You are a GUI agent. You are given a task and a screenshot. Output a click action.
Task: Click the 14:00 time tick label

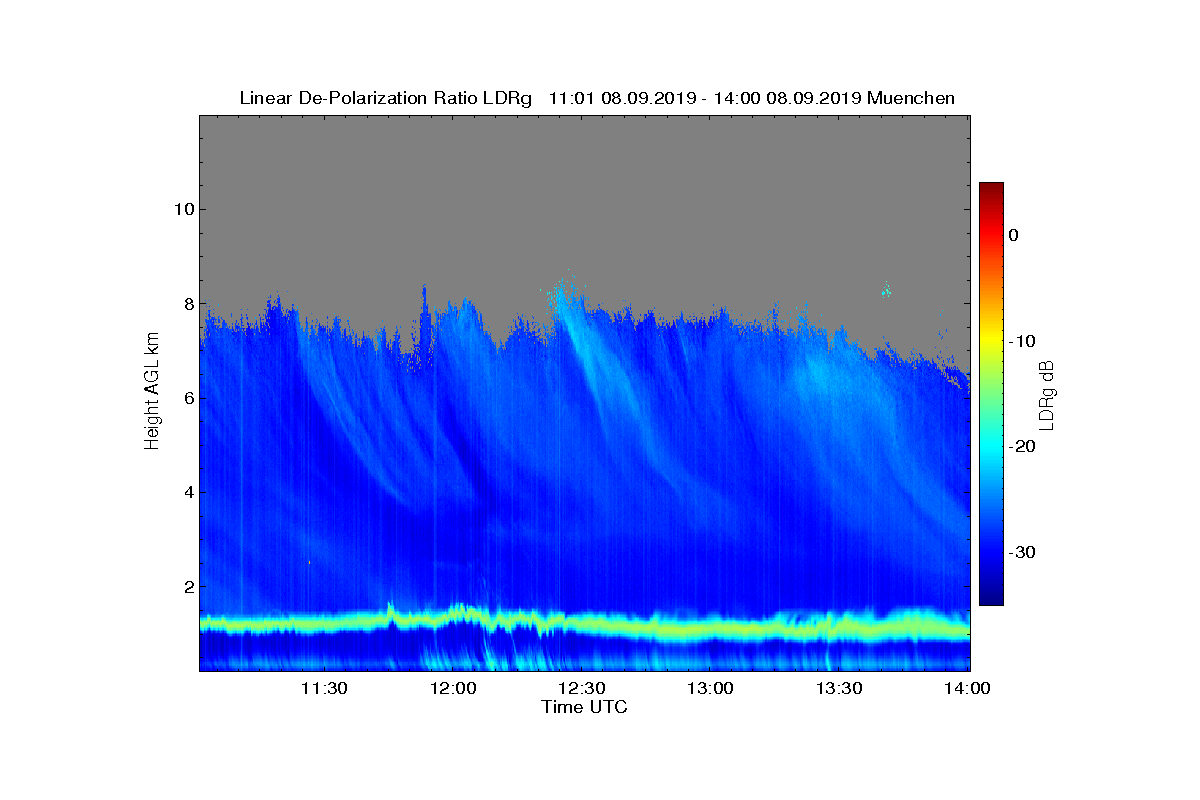[x=968, y=689]
